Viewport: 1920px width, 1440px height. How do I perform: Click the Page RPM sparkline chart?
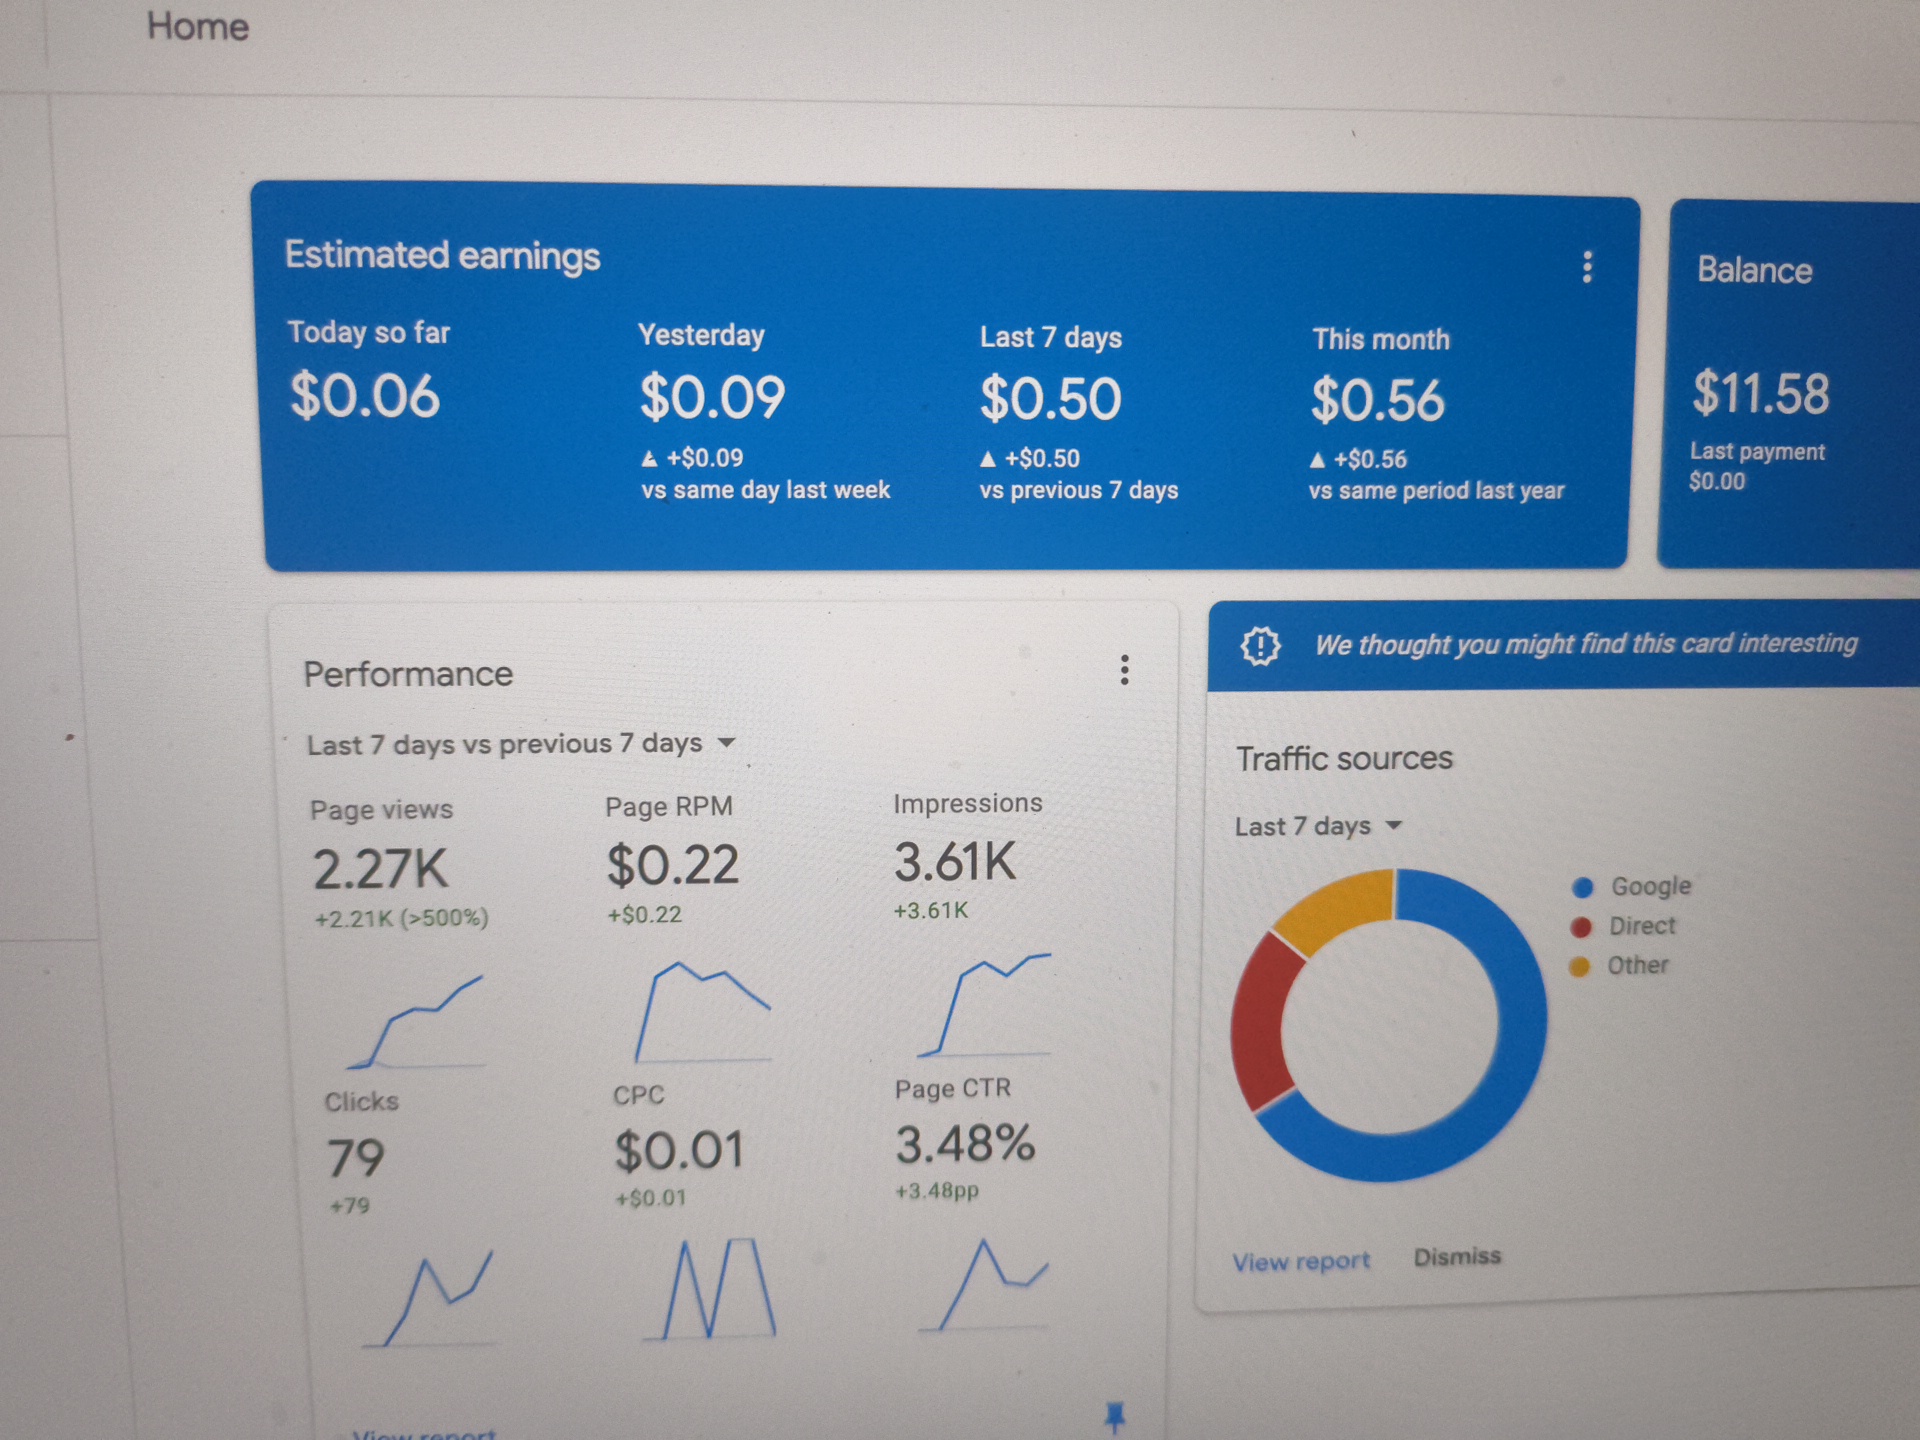[703, 1012]
